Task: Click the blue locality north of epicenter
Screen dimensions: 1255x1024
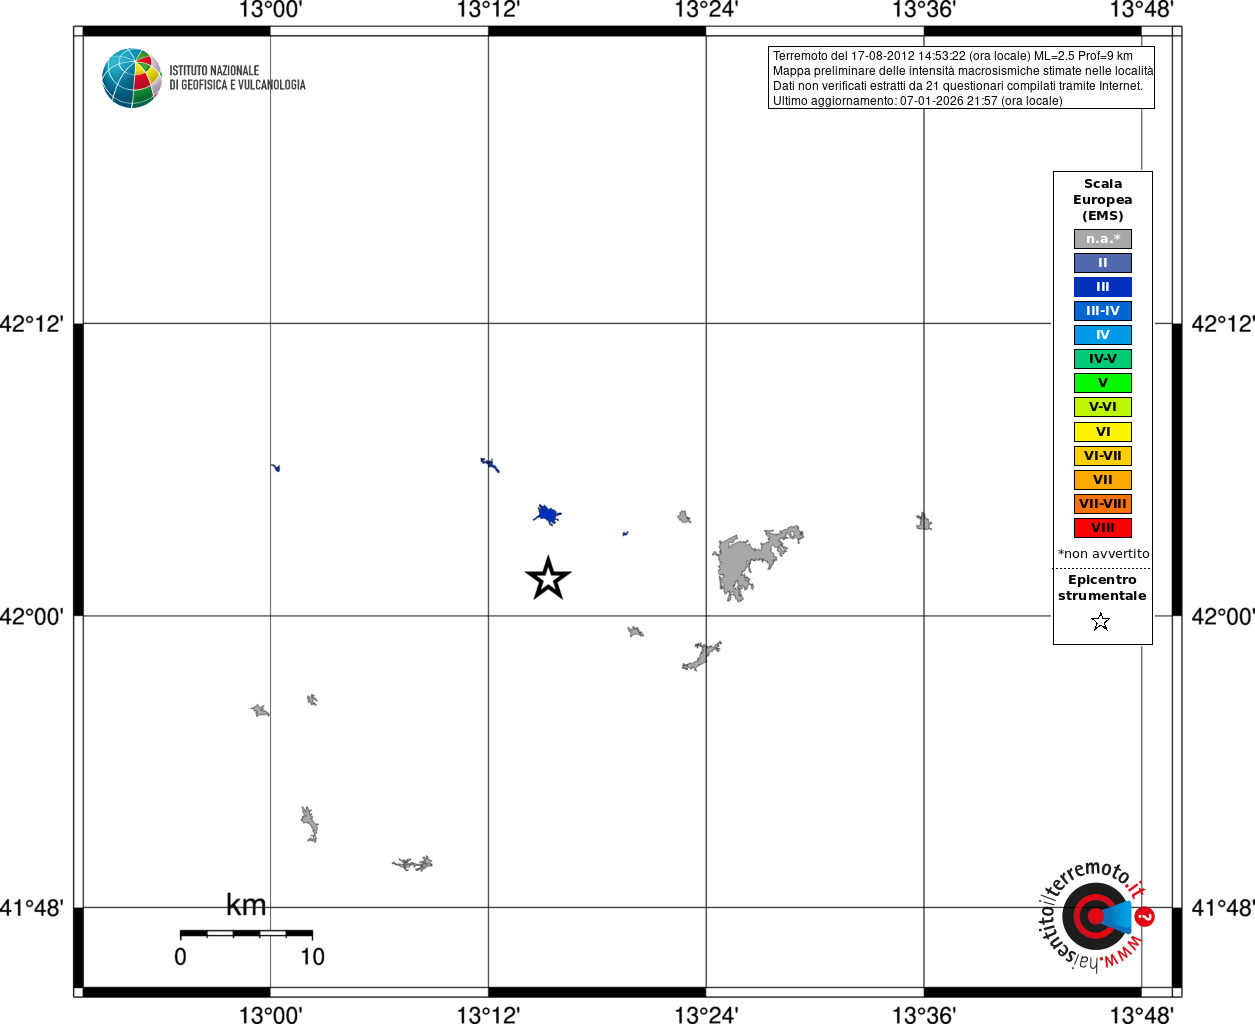Action: 546,515
